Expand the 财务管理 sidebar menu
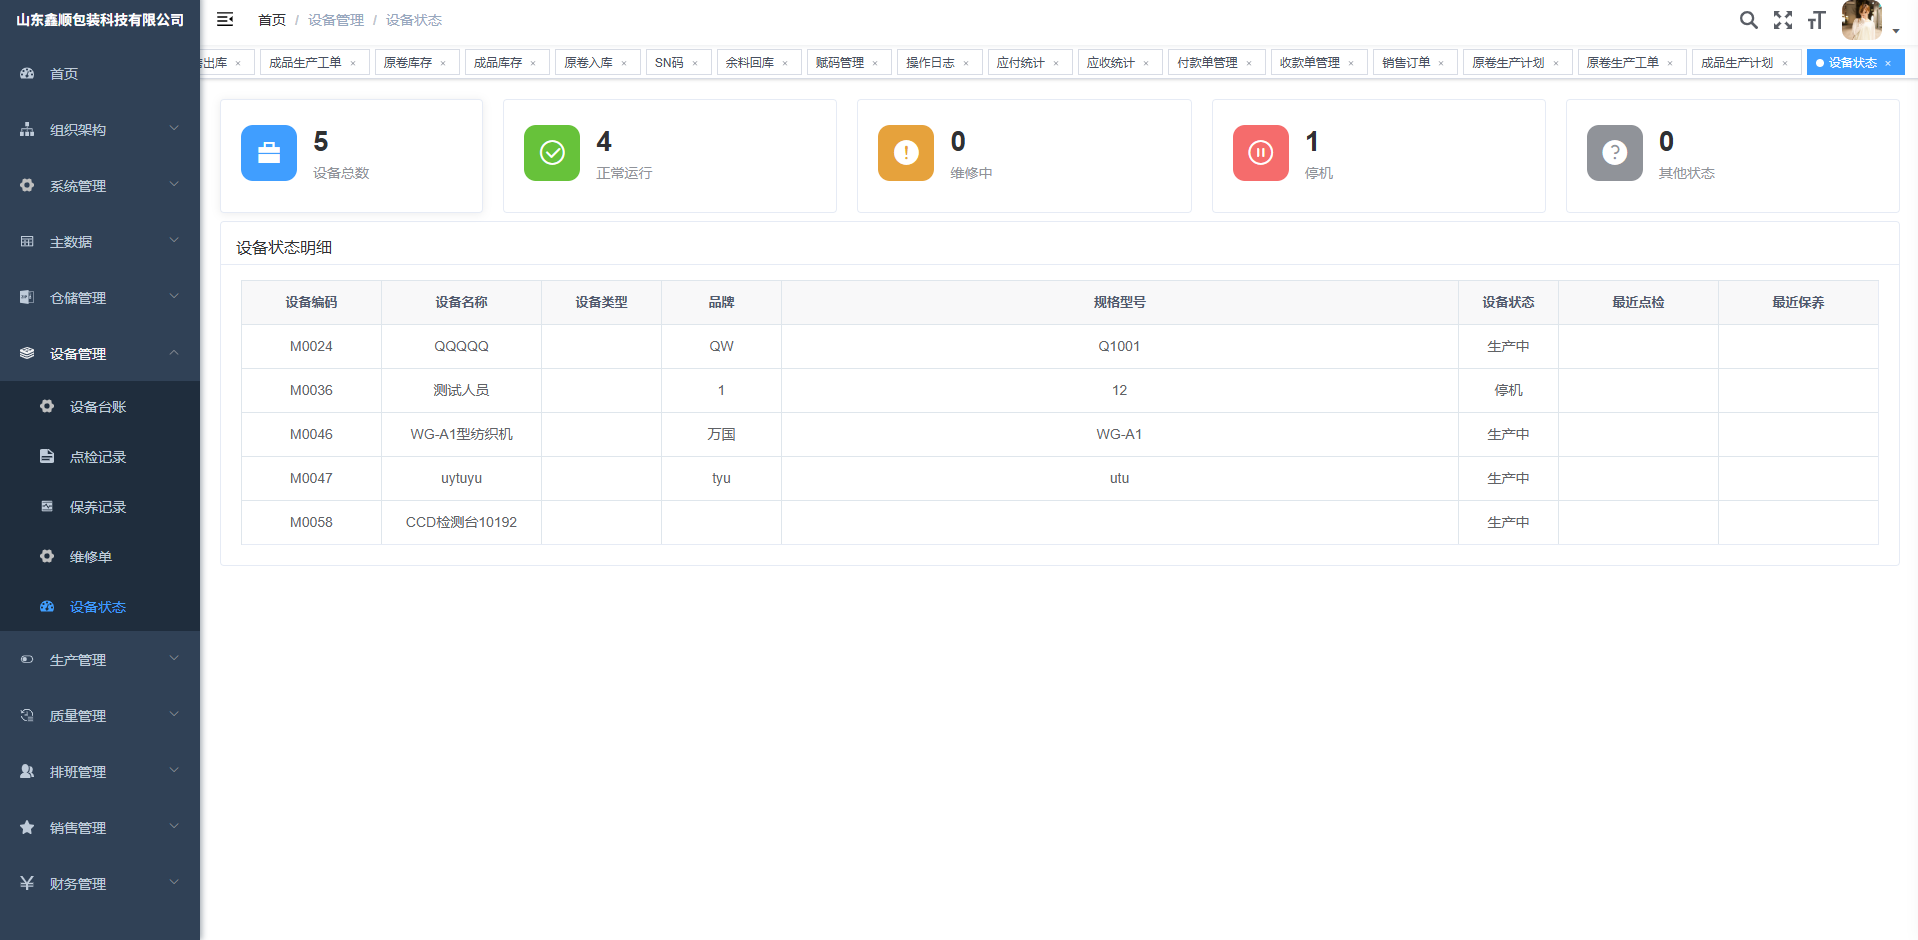 tap(100, 884)
